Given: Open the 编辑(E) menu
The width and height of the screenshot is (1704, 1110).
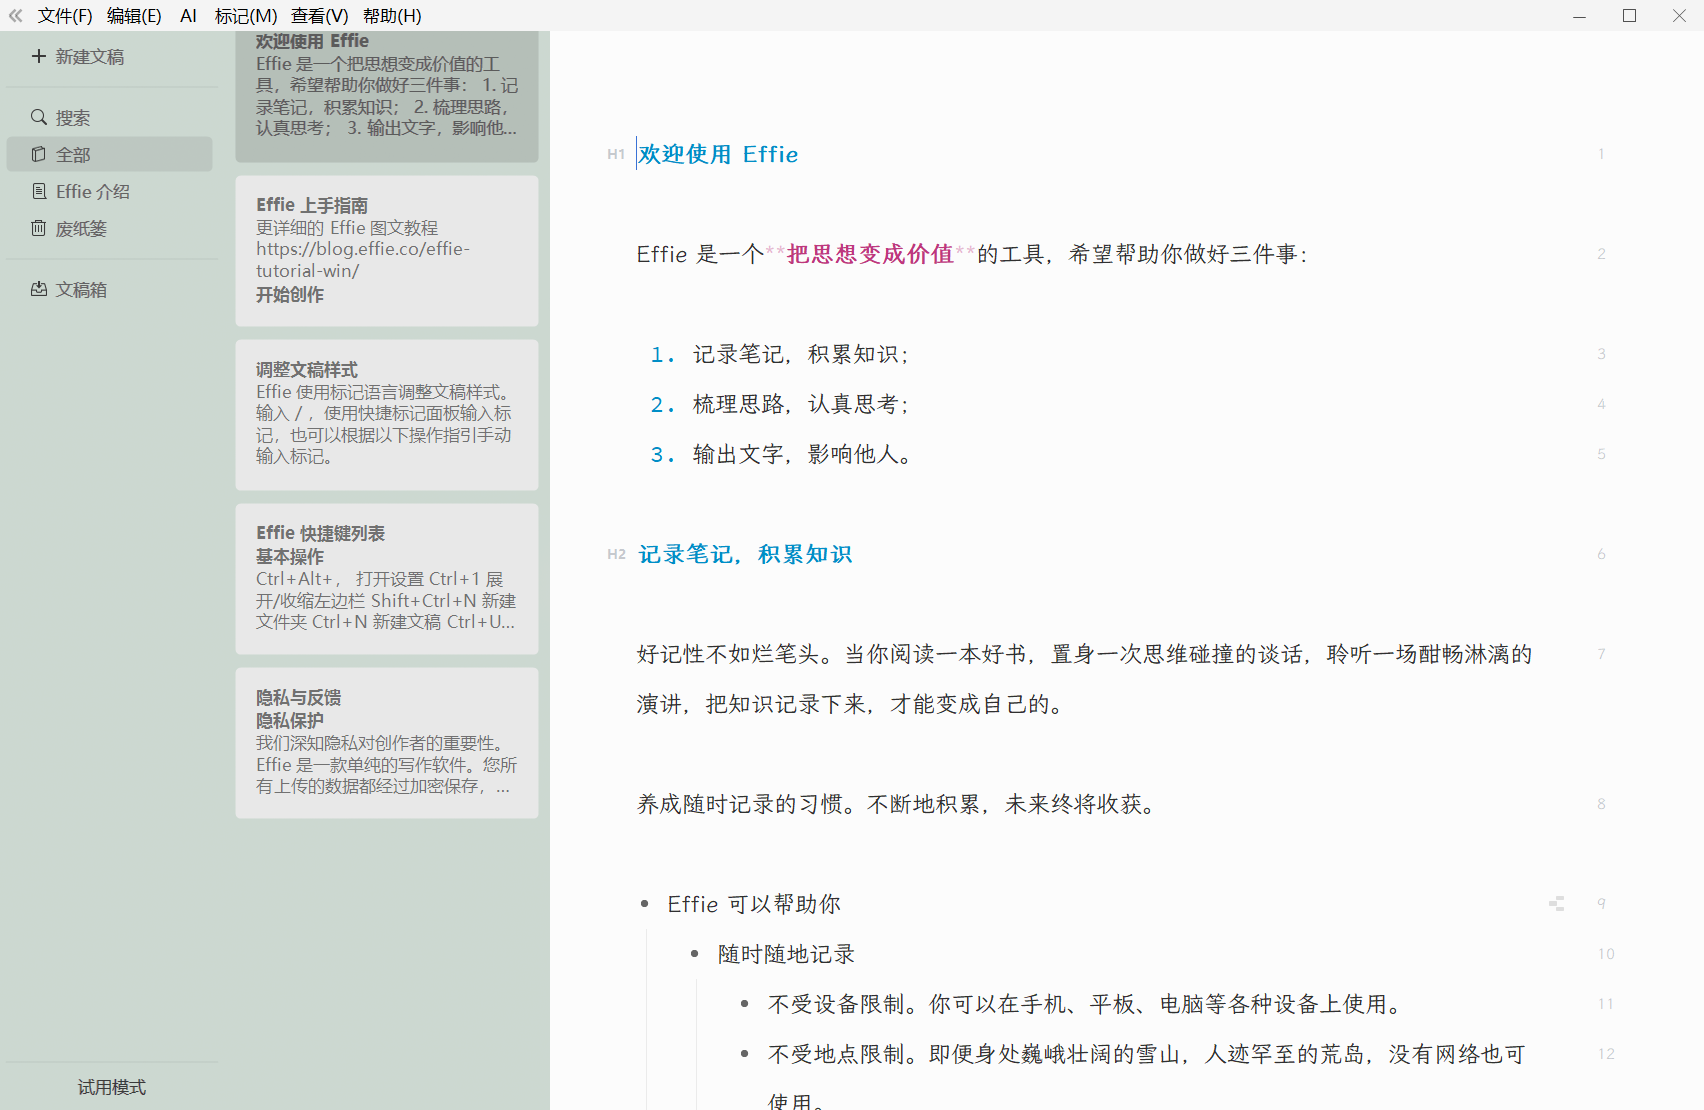Looking at the screenshot, I should tap(134, 16).
